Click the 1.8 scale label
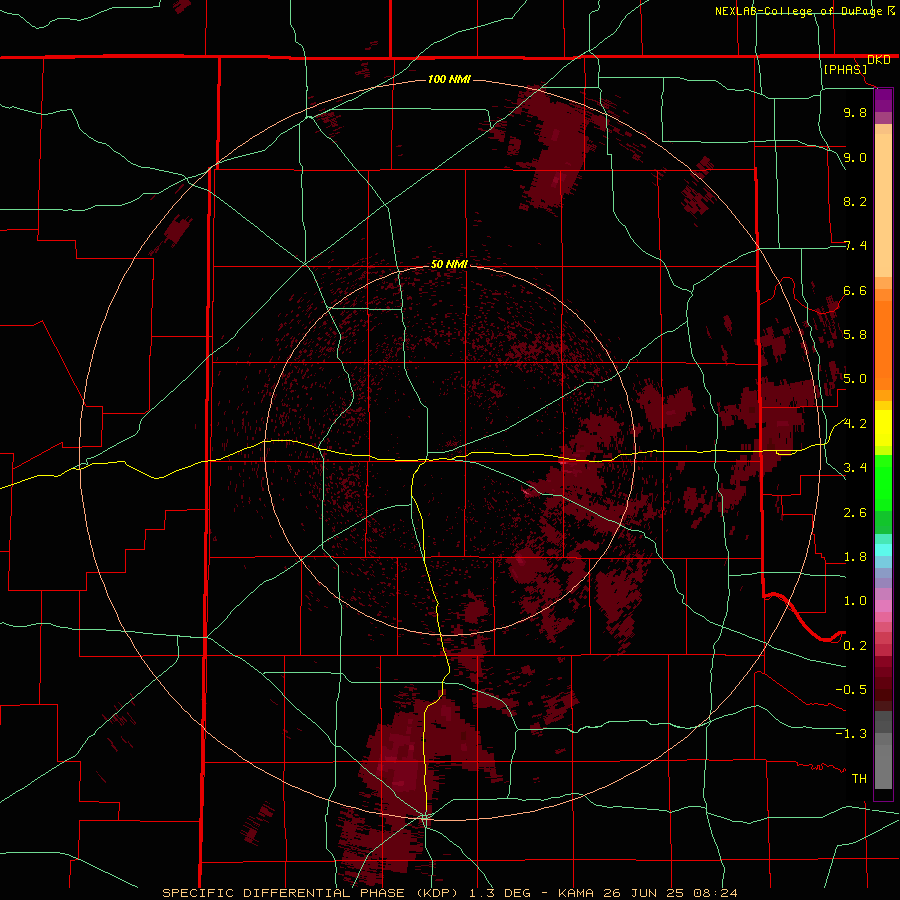 tap(855, 556)
